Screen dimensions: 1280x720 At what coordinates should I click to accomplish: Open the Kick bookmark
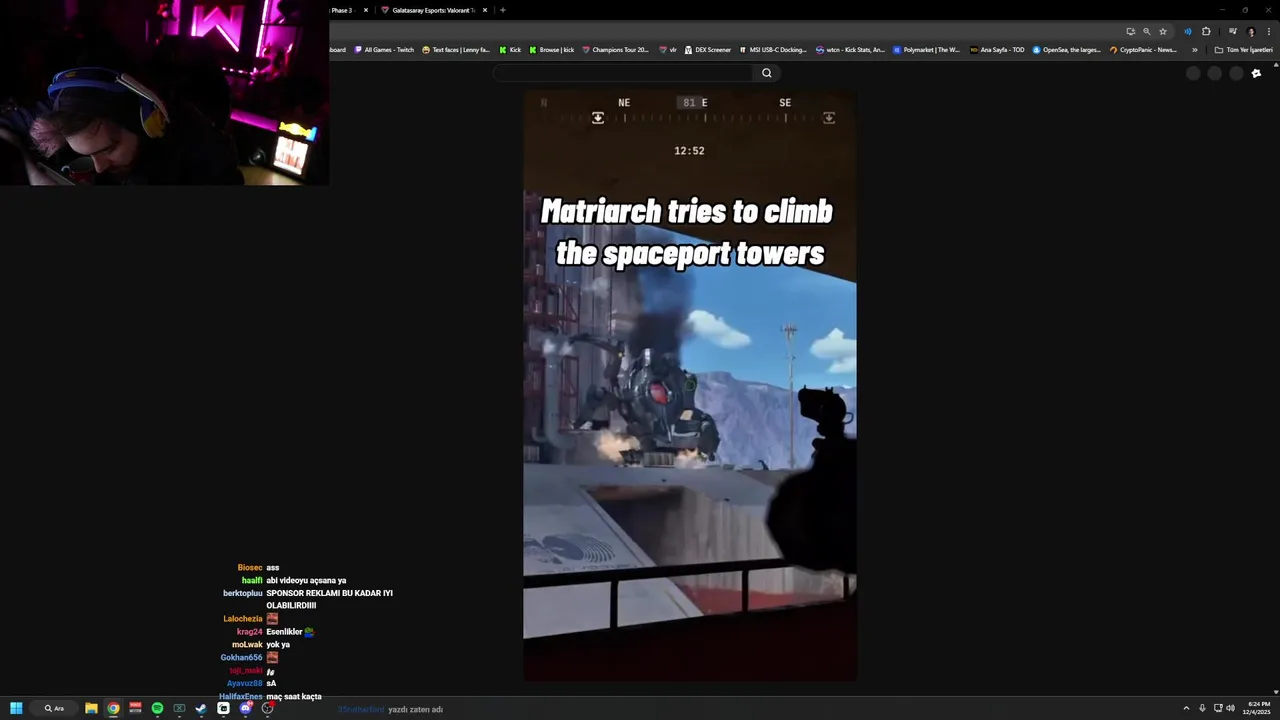[510, 50]
